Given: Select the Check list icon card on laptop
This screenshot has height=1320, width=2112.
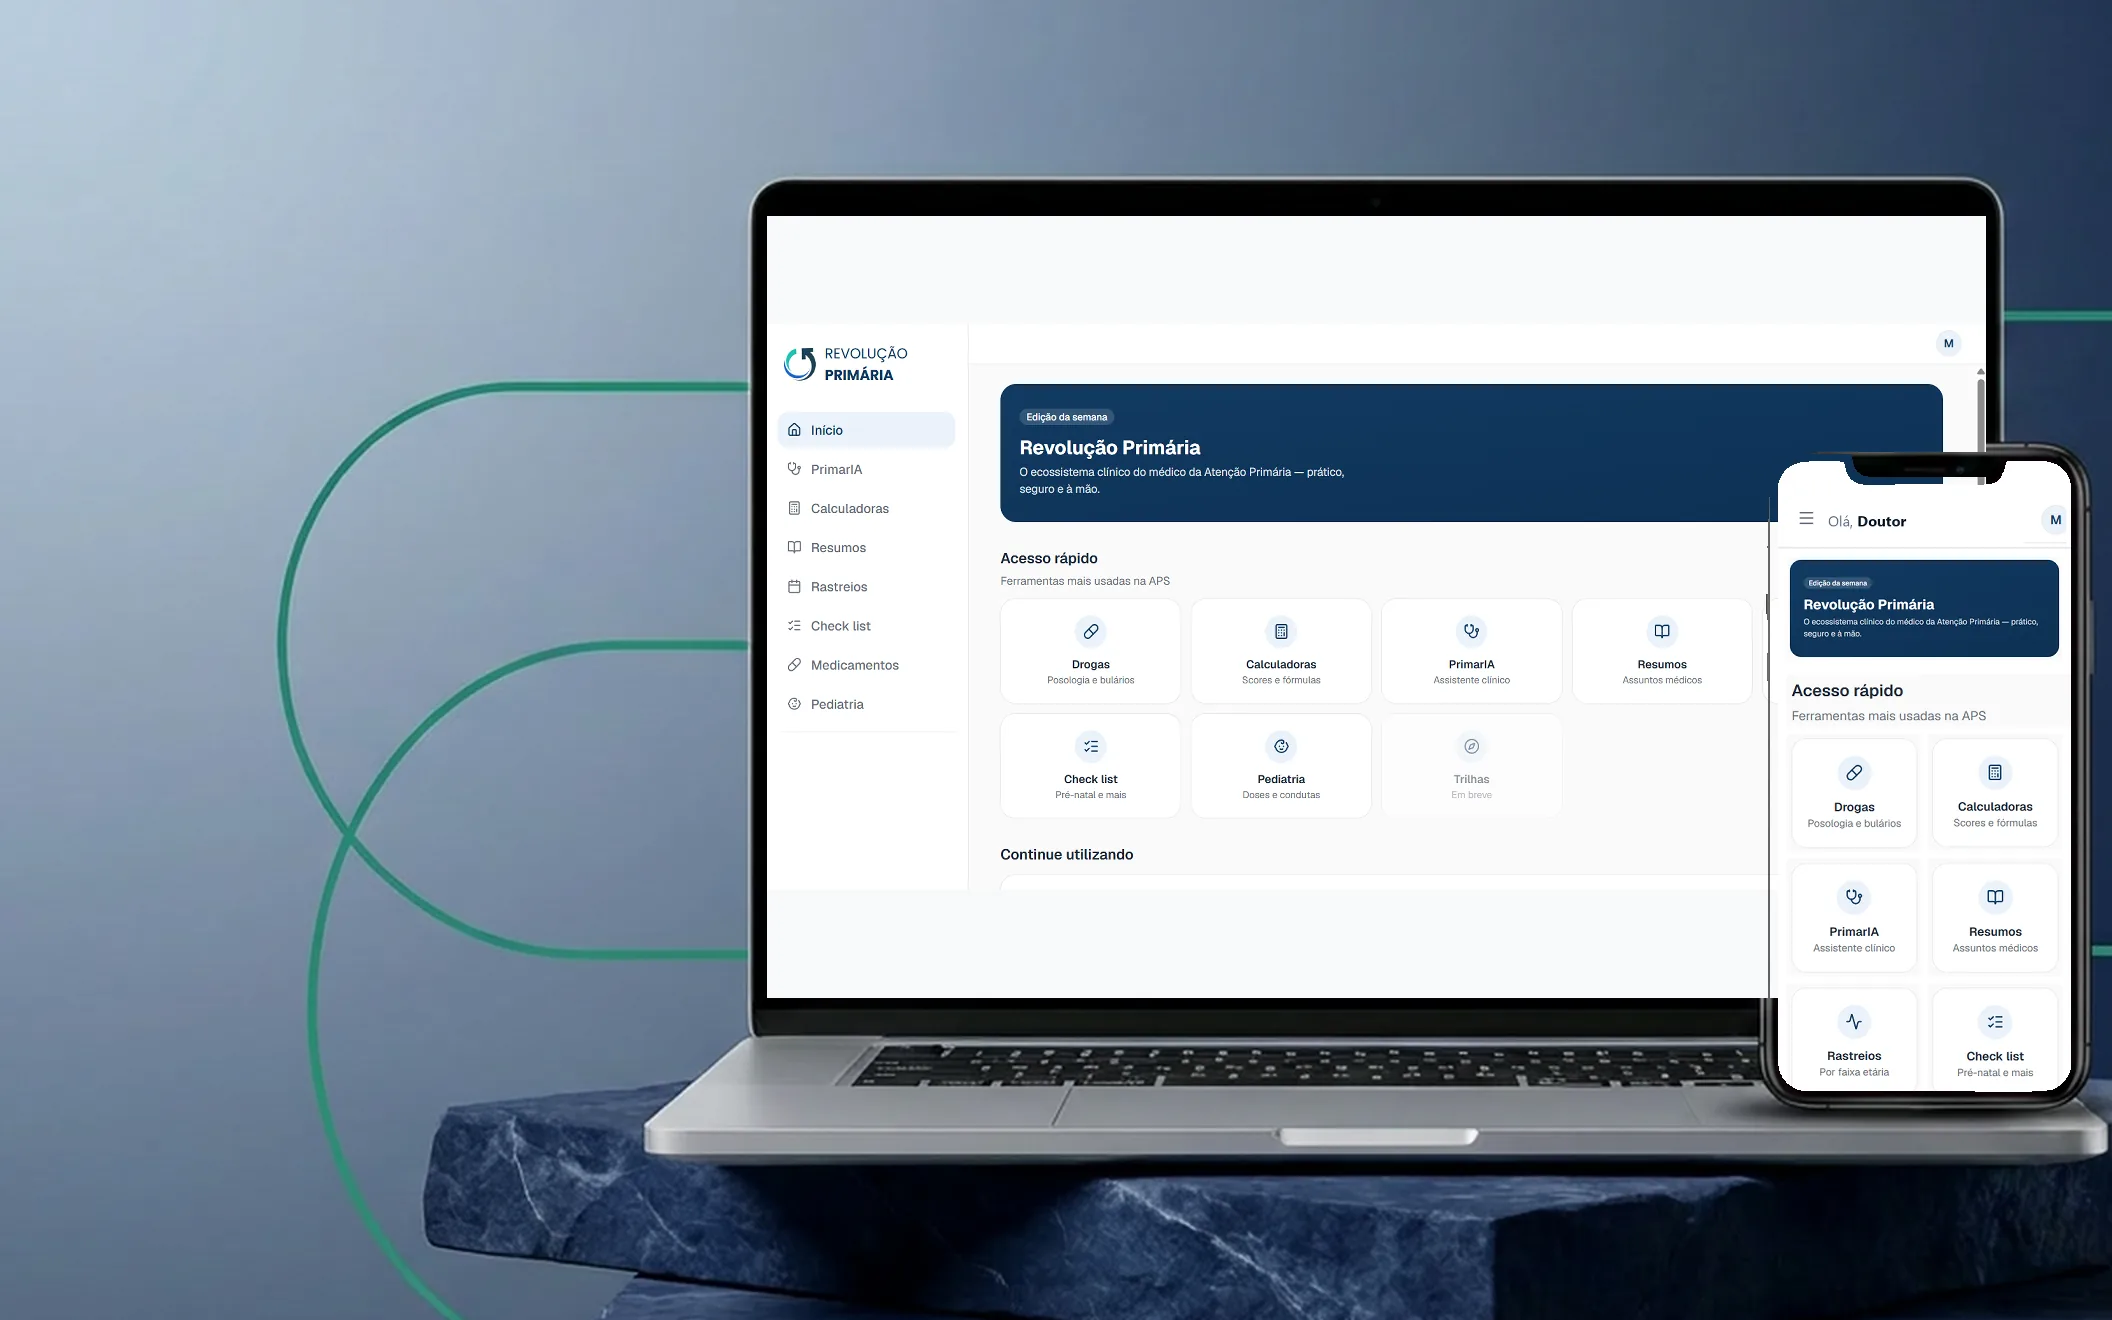Looking at the screenshot, I should pos(1090,766).
